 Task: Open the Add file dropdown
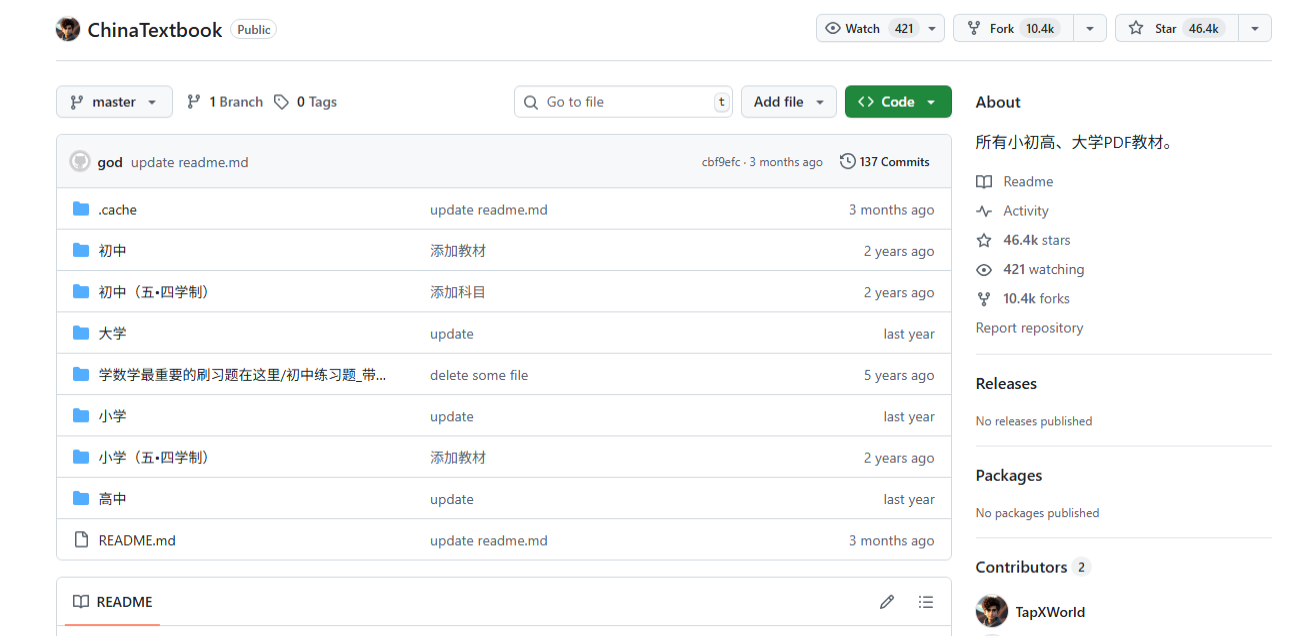point(789,102)
